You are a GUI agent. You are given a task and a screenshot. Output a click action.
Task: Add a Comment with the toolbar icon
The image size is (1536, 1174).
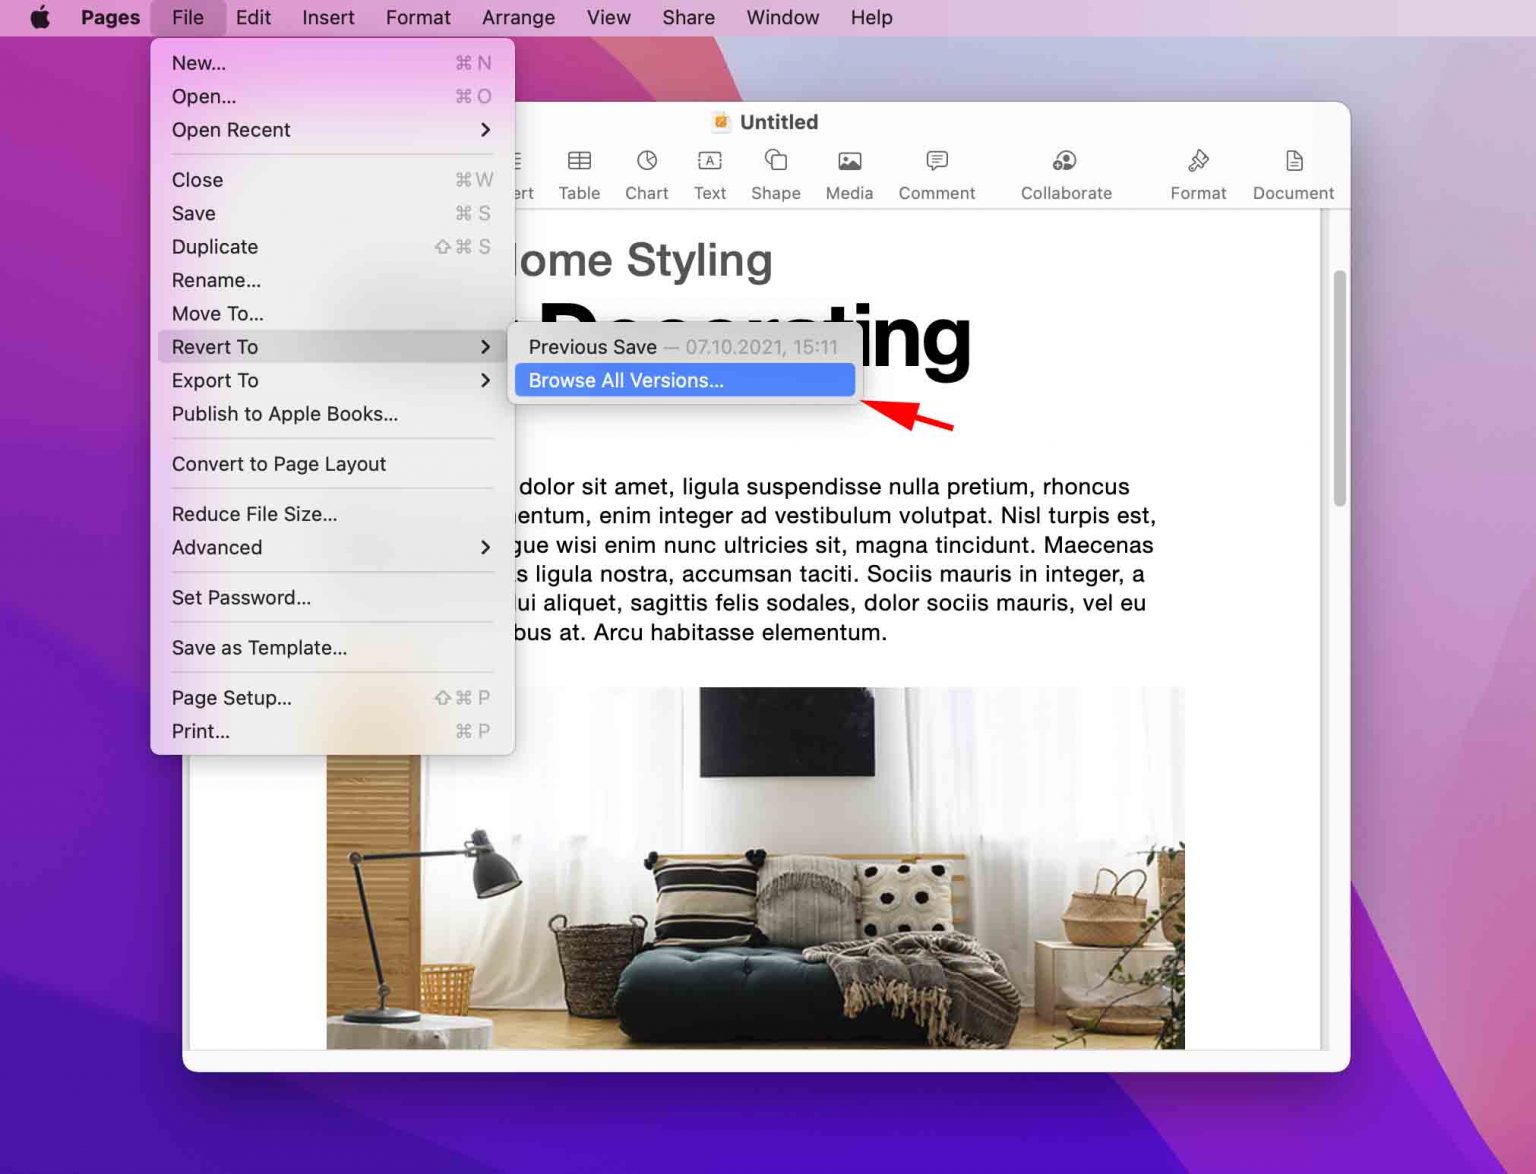tap(935, 170)
